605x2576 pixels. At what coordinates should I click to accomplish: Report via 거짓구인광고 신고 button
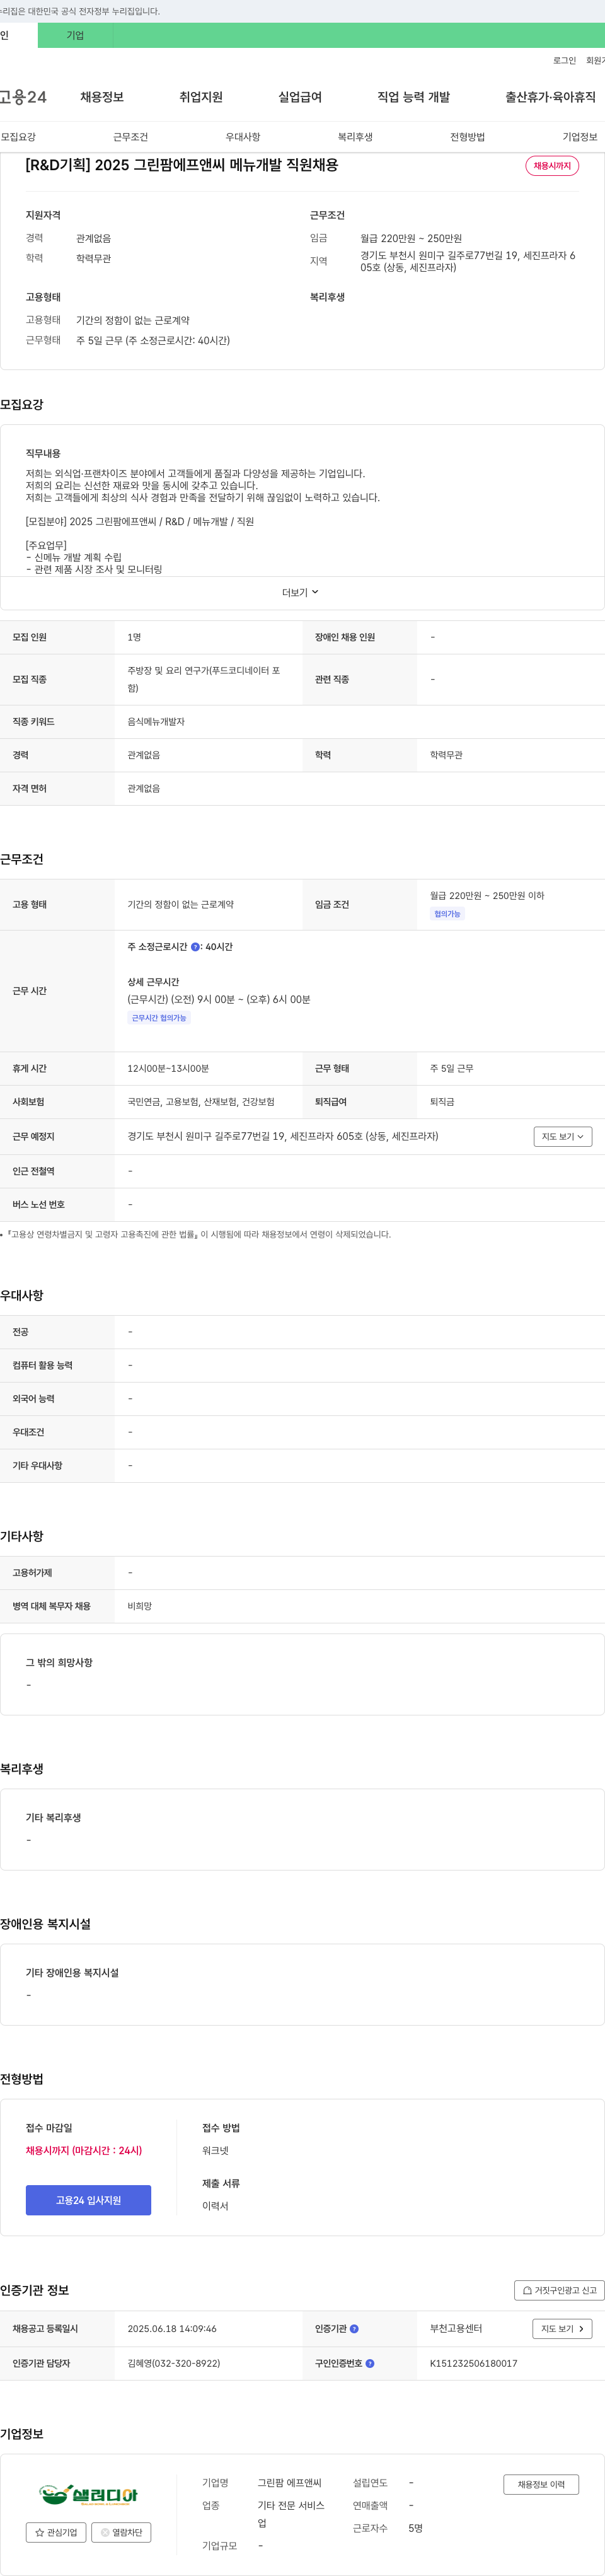560,2290
